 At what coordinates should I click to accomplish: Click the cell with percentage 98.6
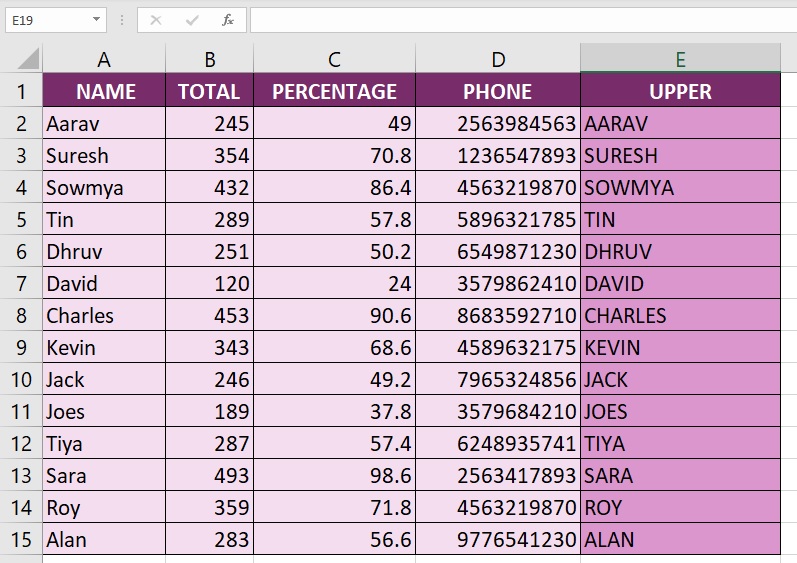click(x=334, y=476)
